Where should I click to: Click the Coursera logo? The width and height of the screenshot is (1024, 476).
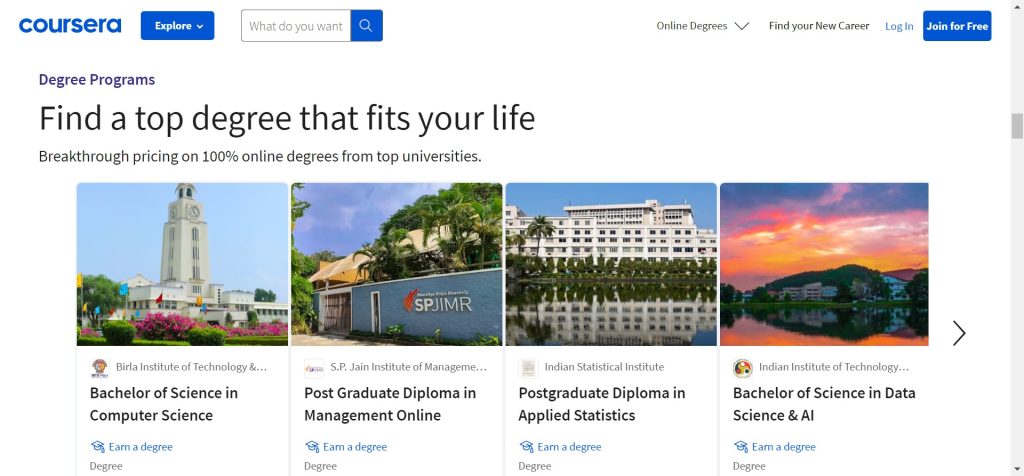[70, 26]
